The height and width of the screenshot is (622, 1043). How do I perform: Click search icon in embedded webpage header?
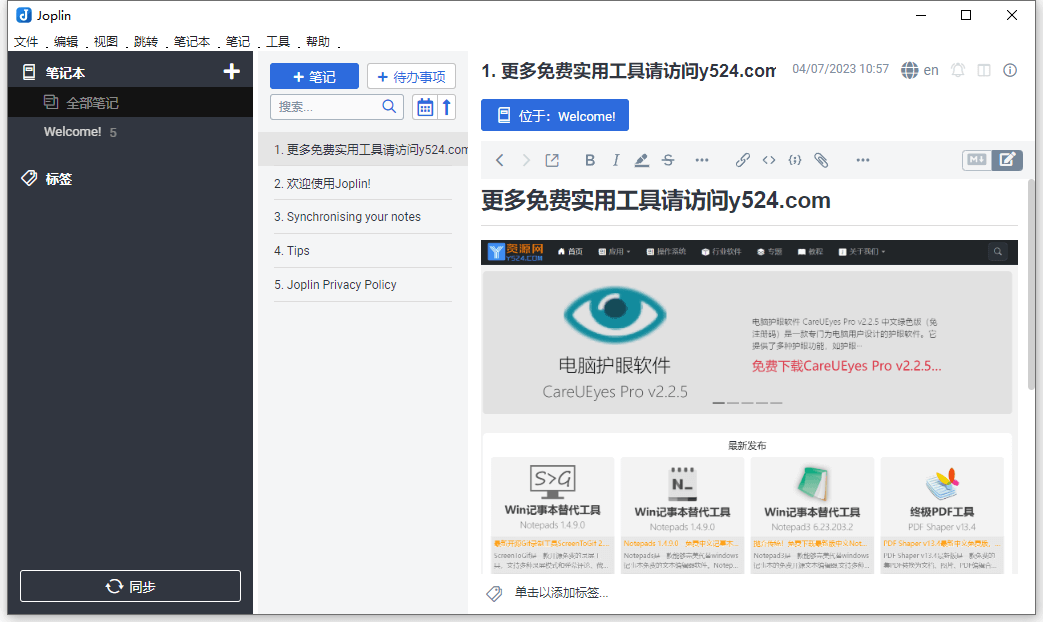(997, 251)
